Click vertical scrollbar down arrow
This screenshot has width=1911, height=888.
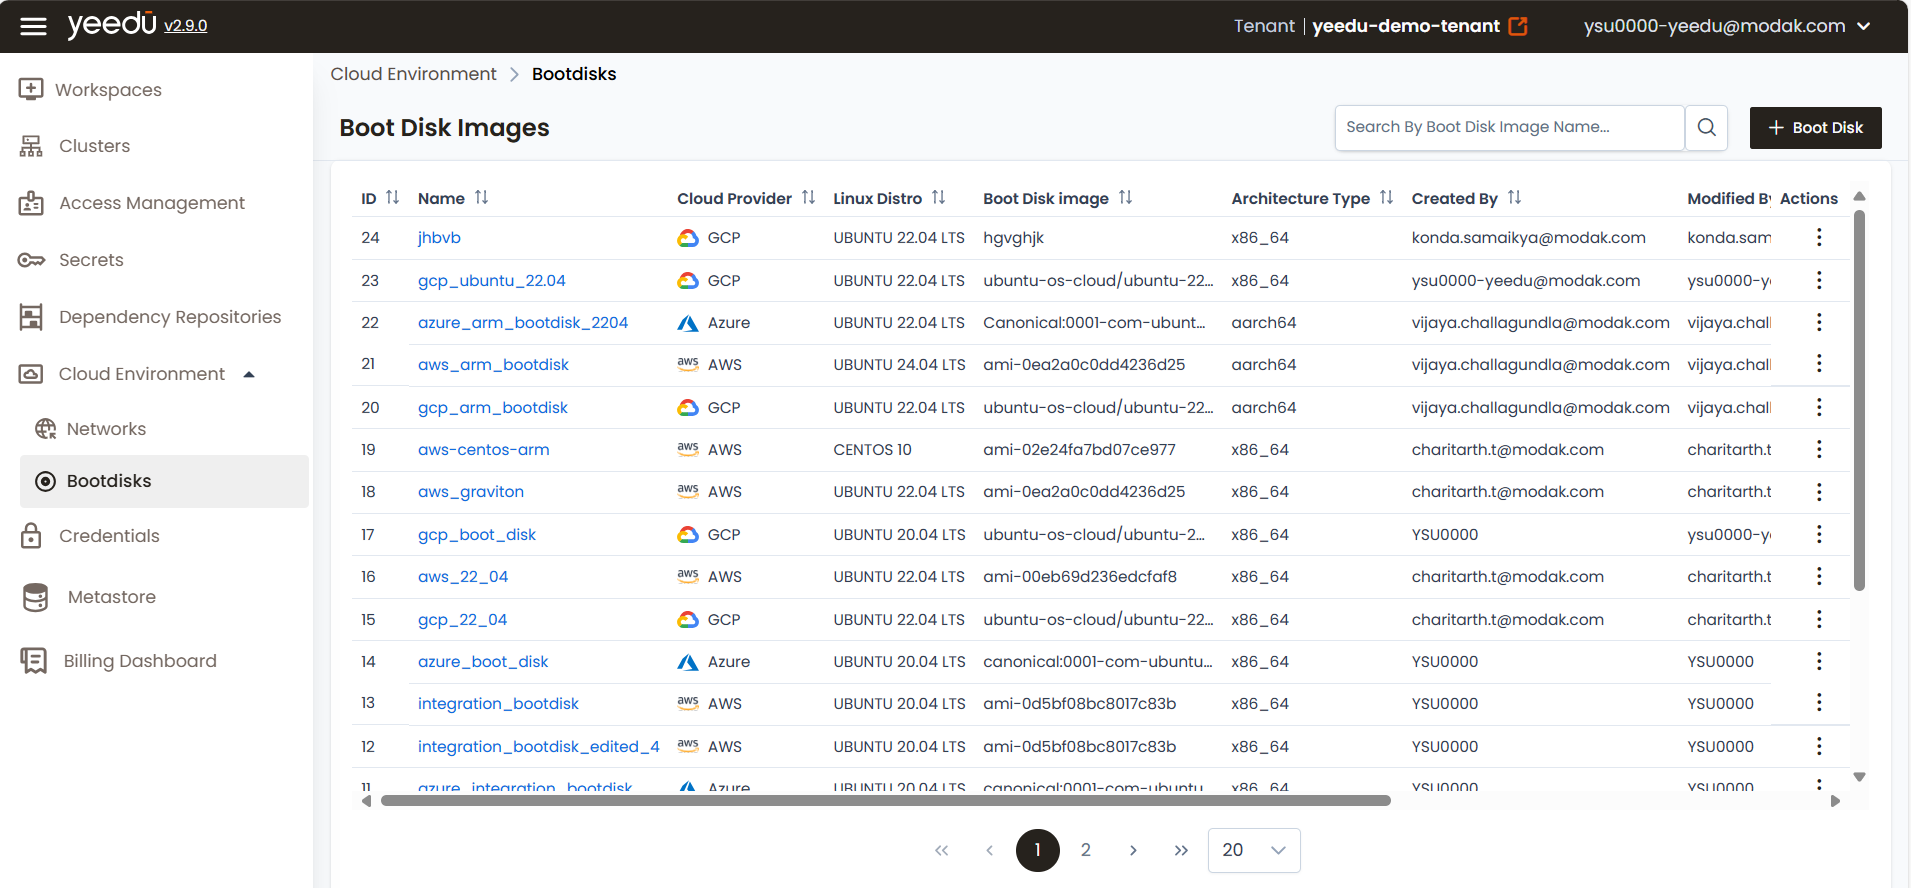pyautogui.click(x=1859, y=776)
